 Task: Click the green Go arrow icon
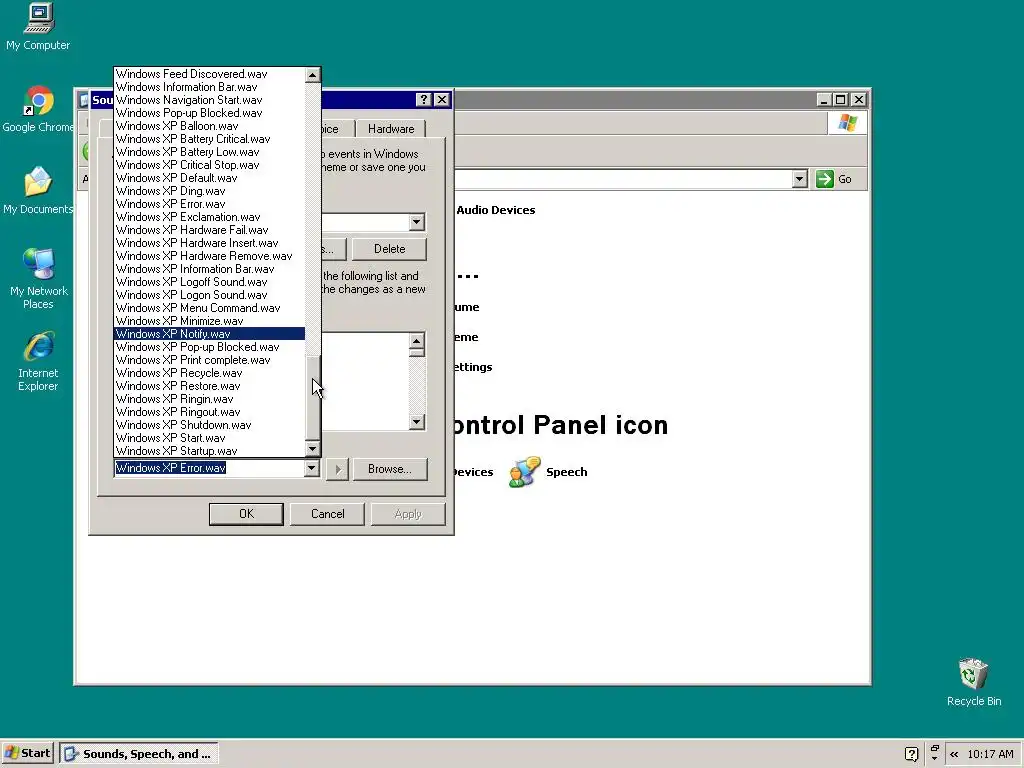[825, 179]
